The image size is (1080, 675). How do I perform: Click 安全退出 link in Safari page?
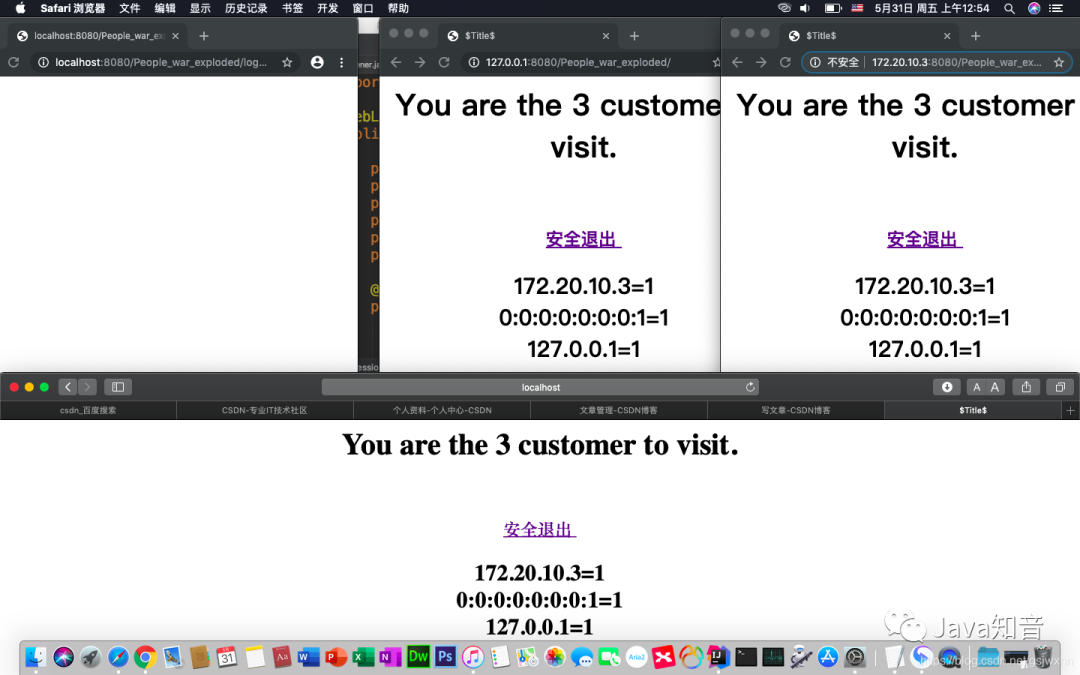(x=539, y=530)
